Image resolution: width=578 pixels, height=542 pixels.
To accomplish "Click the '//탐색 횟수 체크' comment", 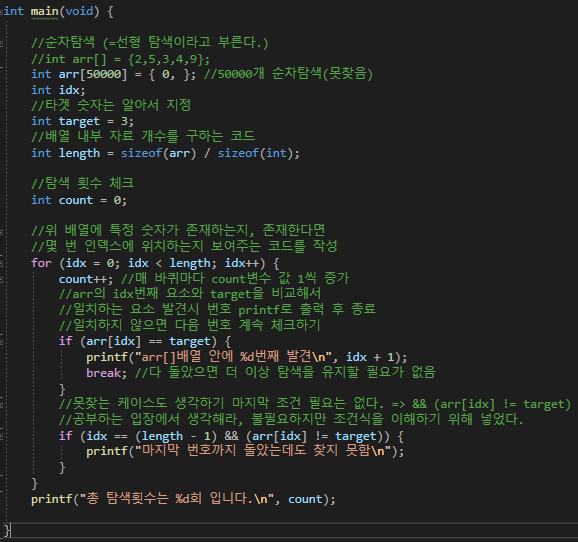I will (83, 183).
